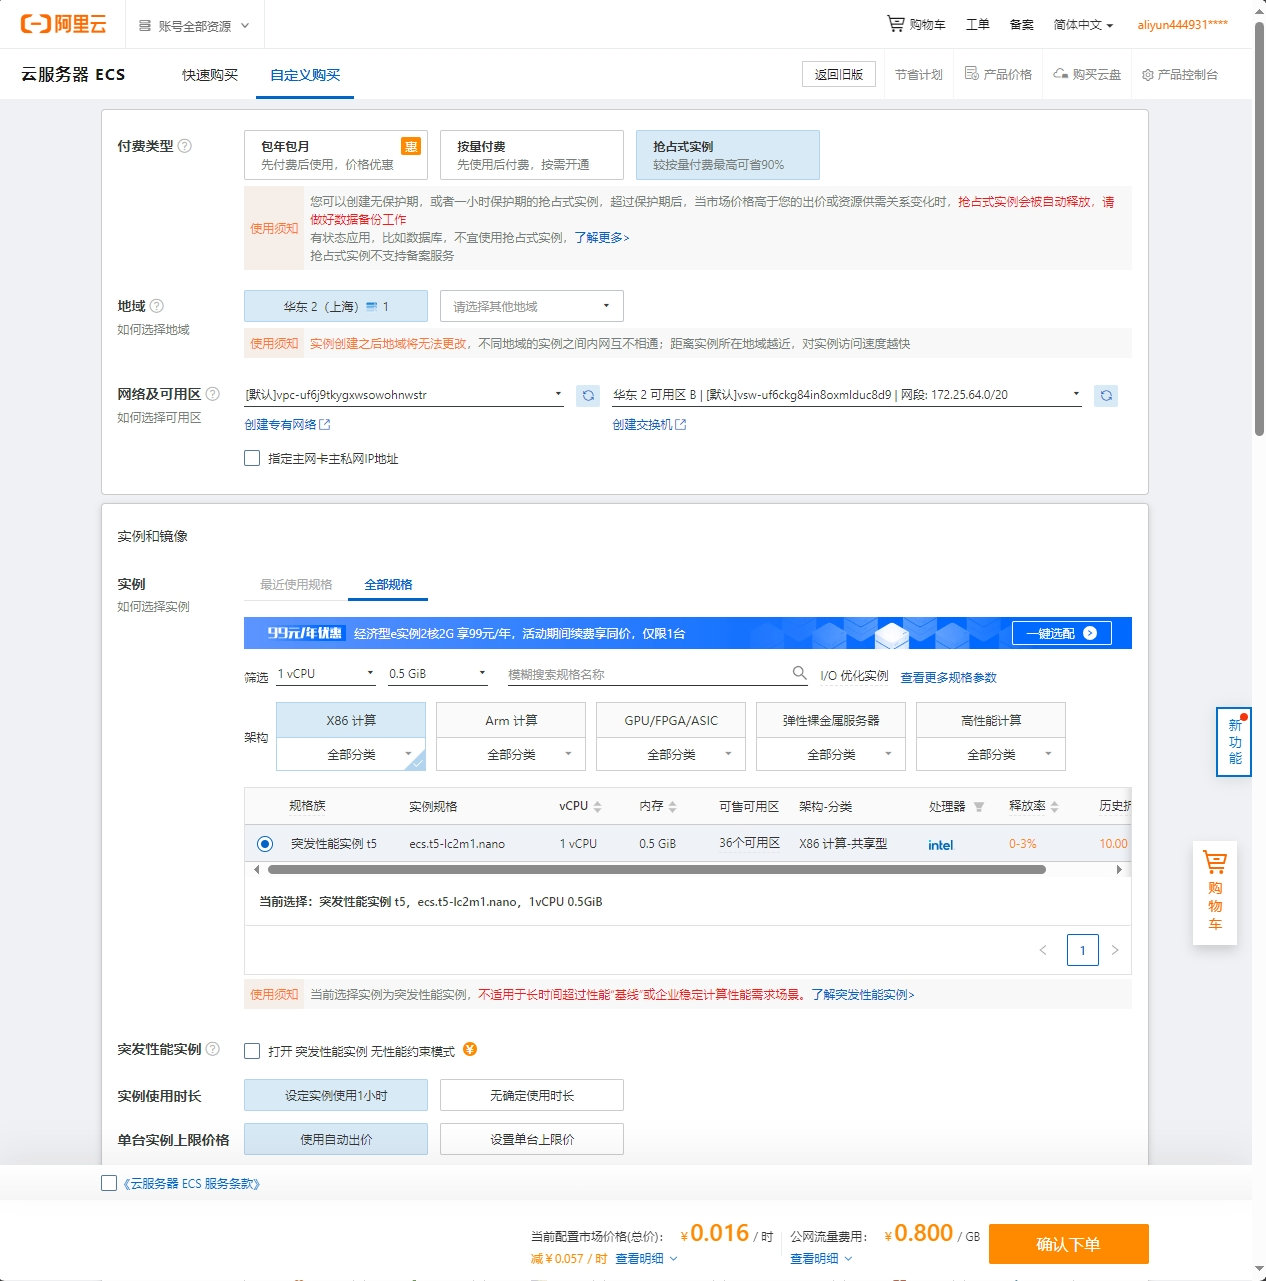Click the 确认下单 button
The image size is (1266, 1281).
(x=1068, y=1244)
